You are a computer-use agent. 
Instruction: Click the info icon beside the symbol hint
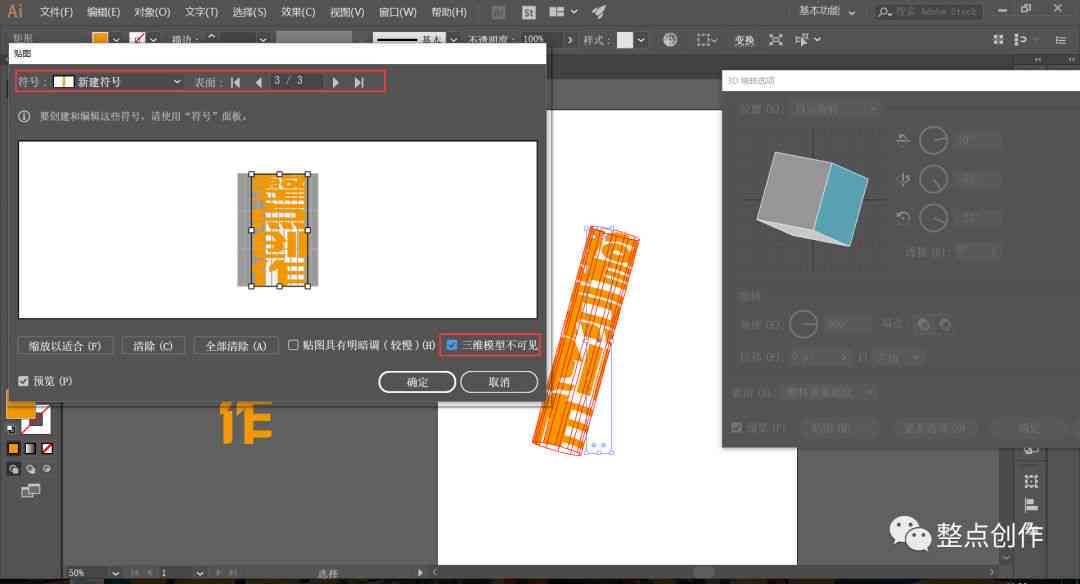pos(24,116)
